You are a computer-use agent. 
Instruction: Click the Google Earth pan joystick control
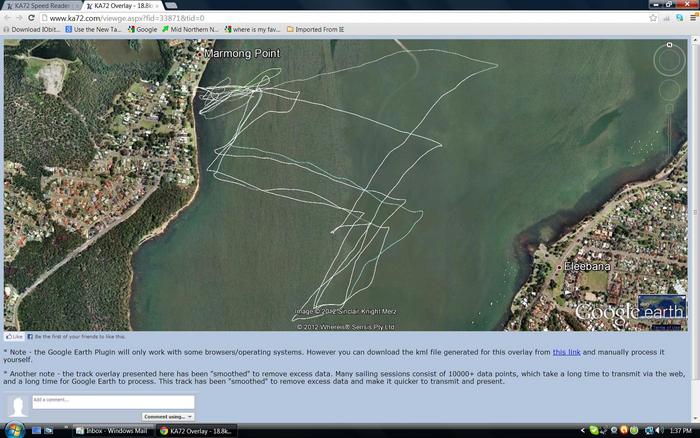tap(669, 91)
